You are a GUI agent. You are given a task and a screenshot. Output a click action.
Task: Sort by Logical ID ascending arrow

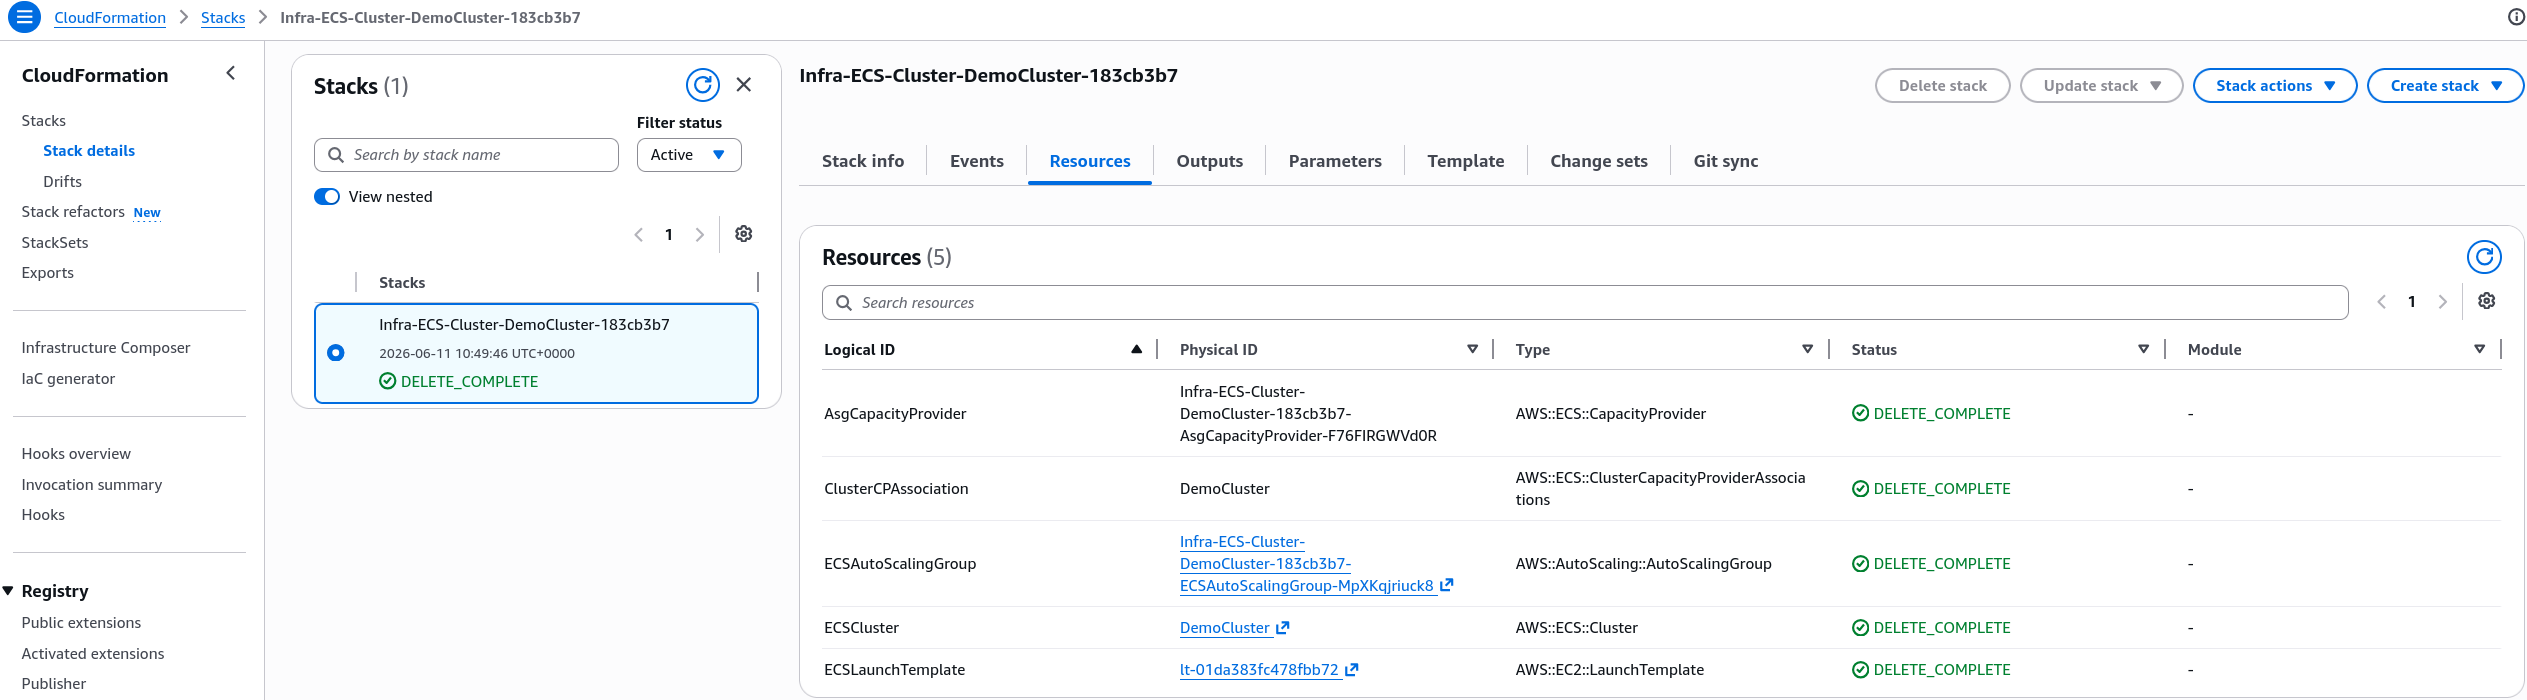(1136, 349)
